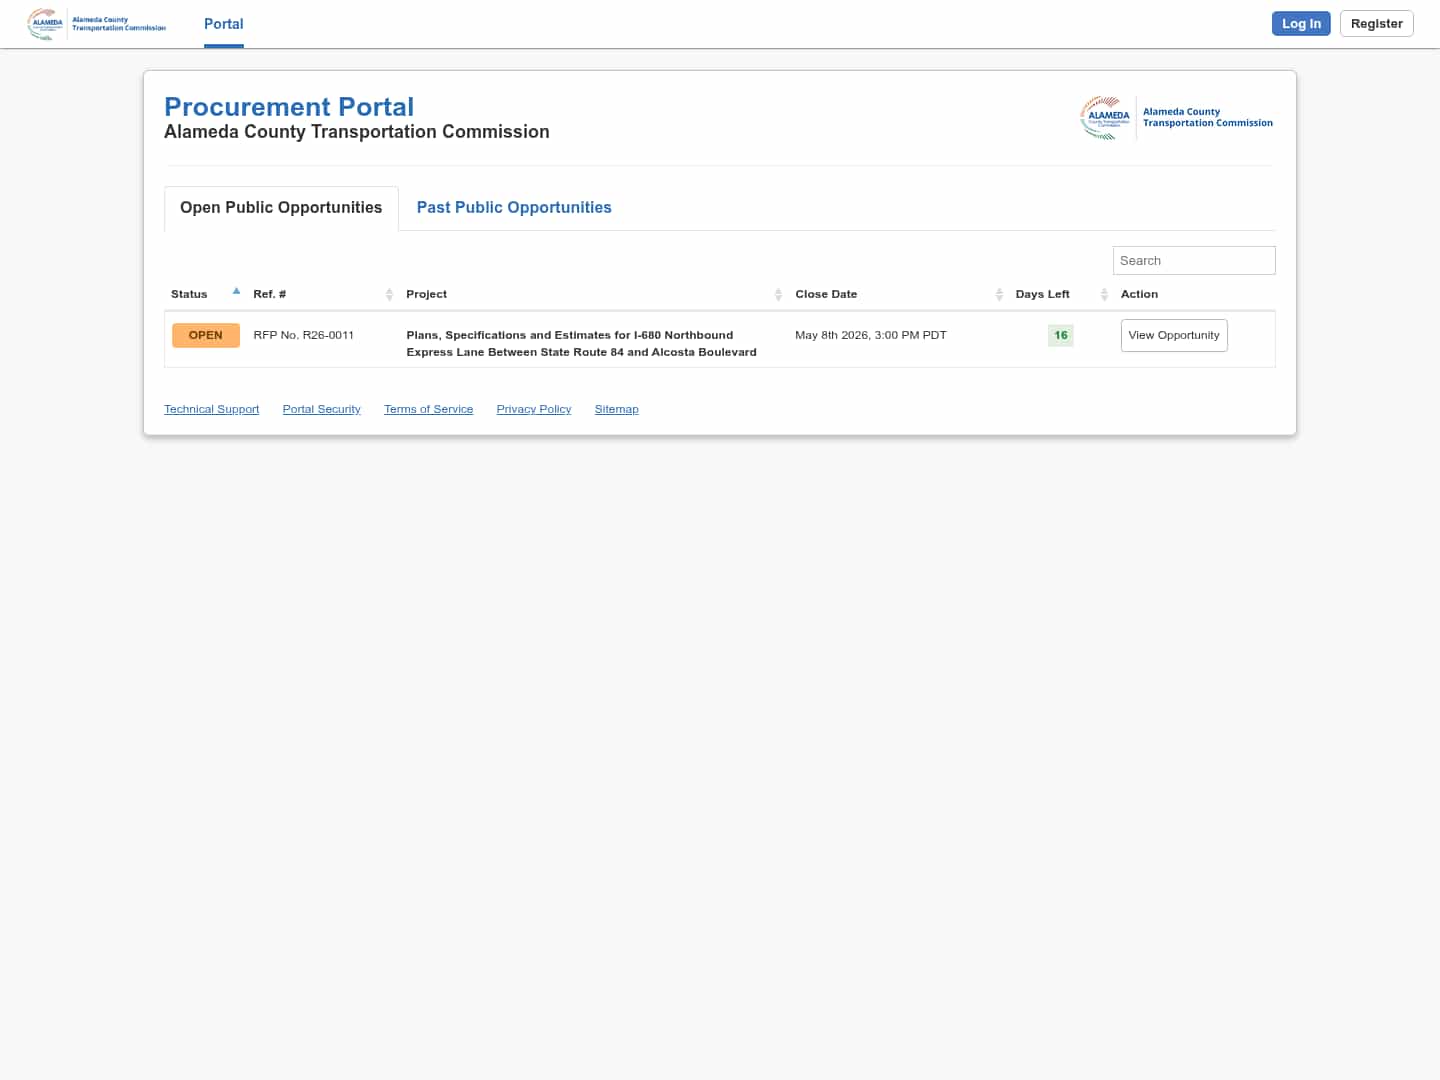Open the Portal Security link
Viewport: 1440px width, 1080px height.
pyautogui.click(x=321, y=409)
